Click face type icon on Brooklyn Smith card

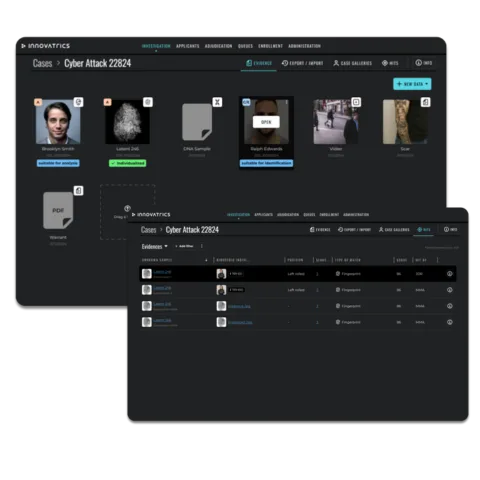(x=79, y=102)
